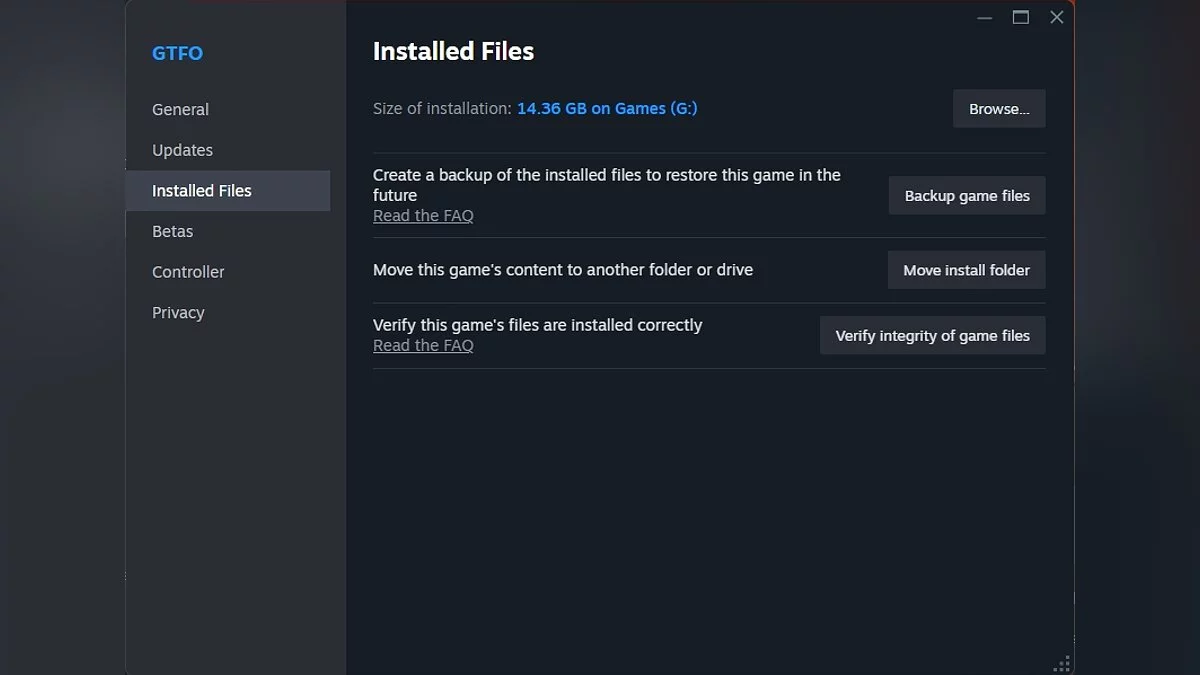The image size is (1200, 675).
Task: Click the Browse... button
Action: pos(999,109)
